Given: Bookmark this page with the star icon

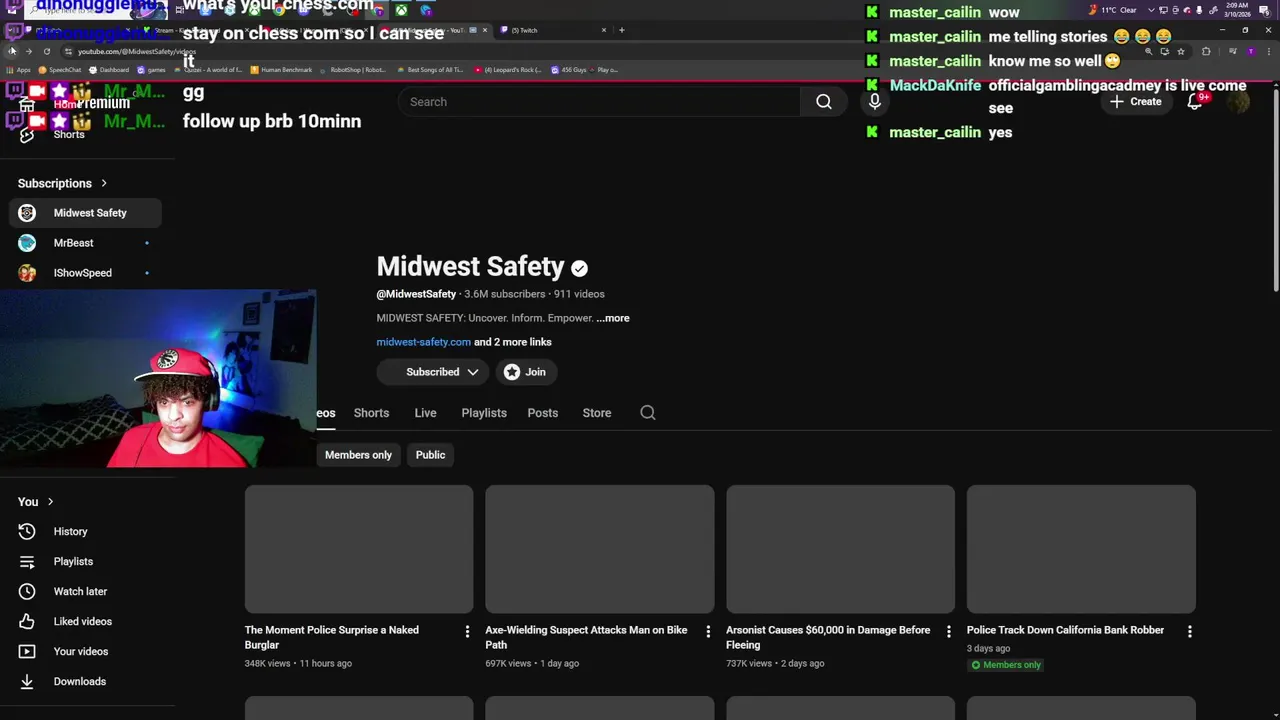Looking at the screenshot, I should tap(1181, 51).
